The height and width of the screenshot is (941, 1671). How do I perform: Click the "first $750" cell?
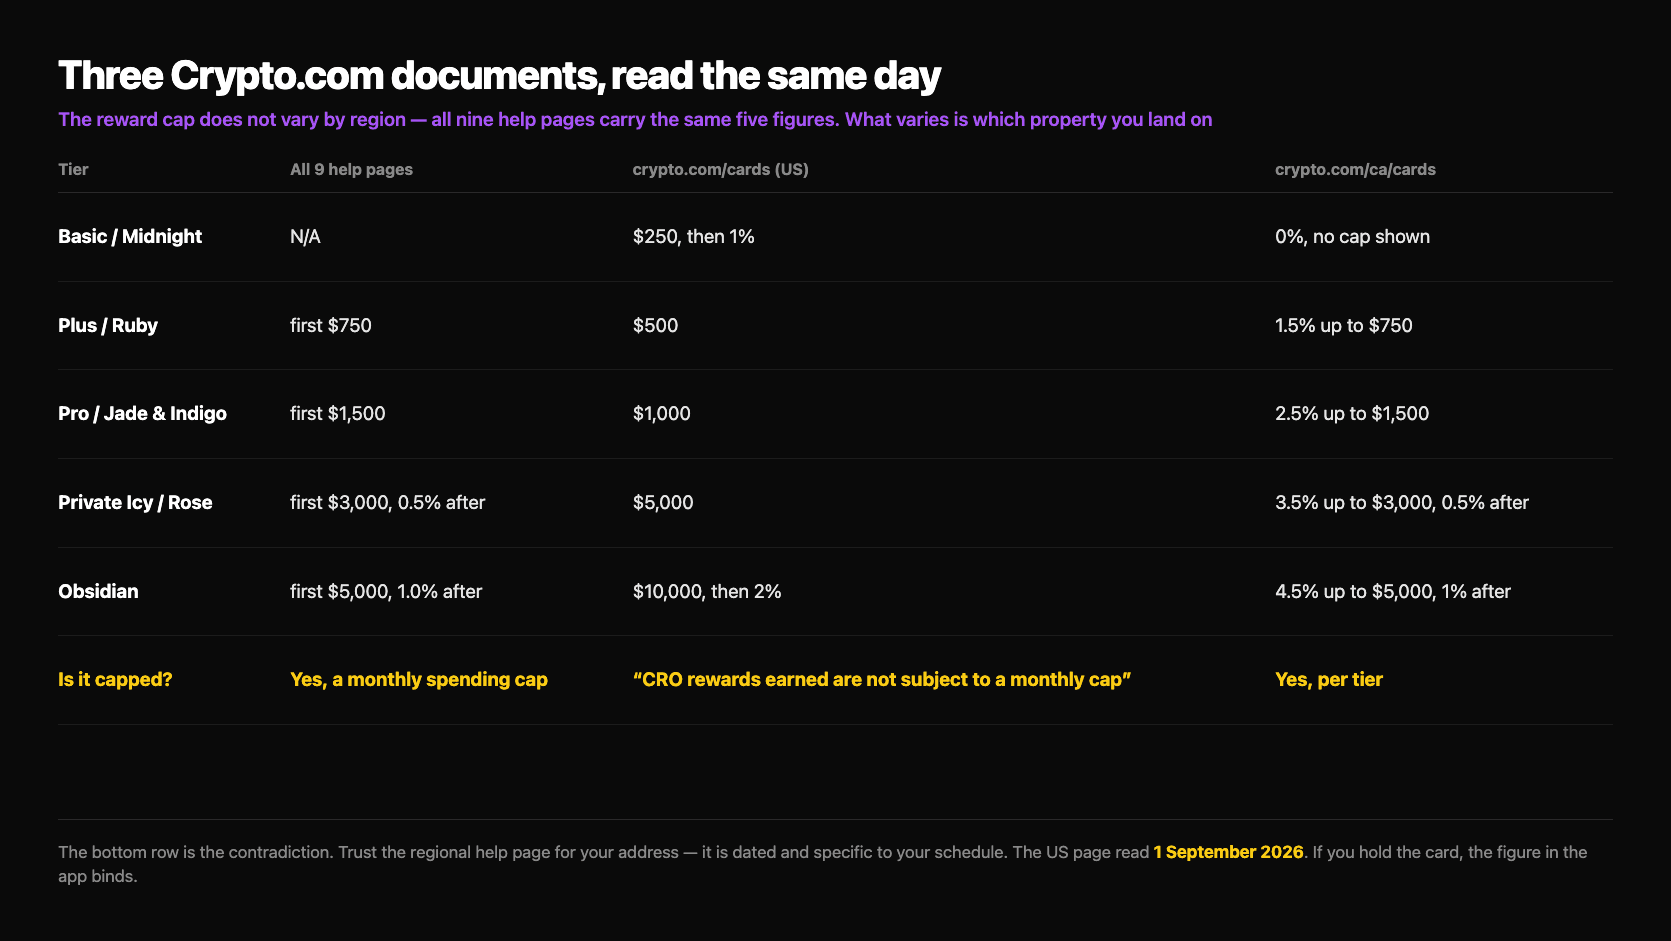(330, 326)
